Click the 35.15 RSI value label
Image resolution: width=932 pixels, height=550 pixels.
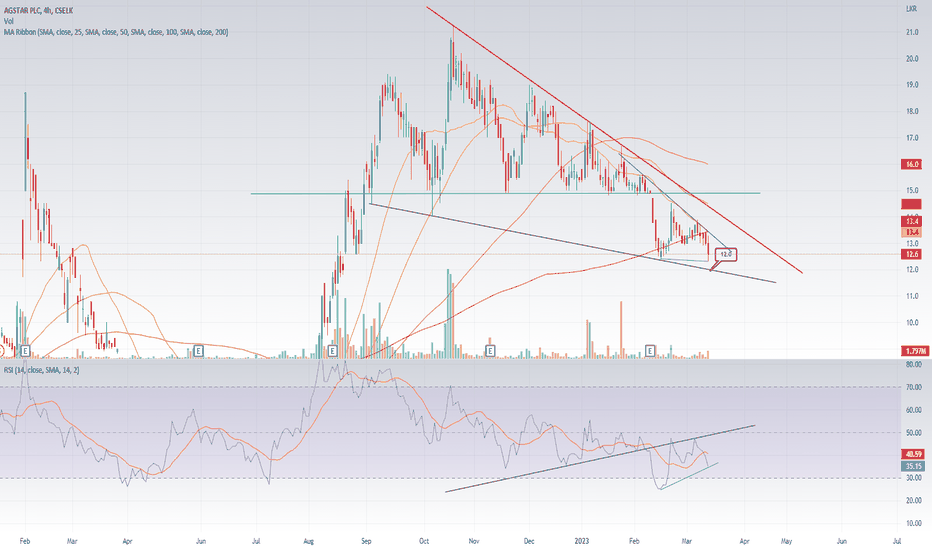tap(914, 466)
